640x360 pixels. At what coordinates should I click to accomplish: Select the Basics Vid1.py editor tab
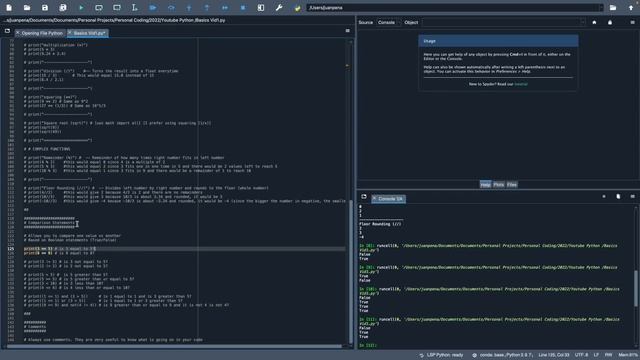(89, 33)
